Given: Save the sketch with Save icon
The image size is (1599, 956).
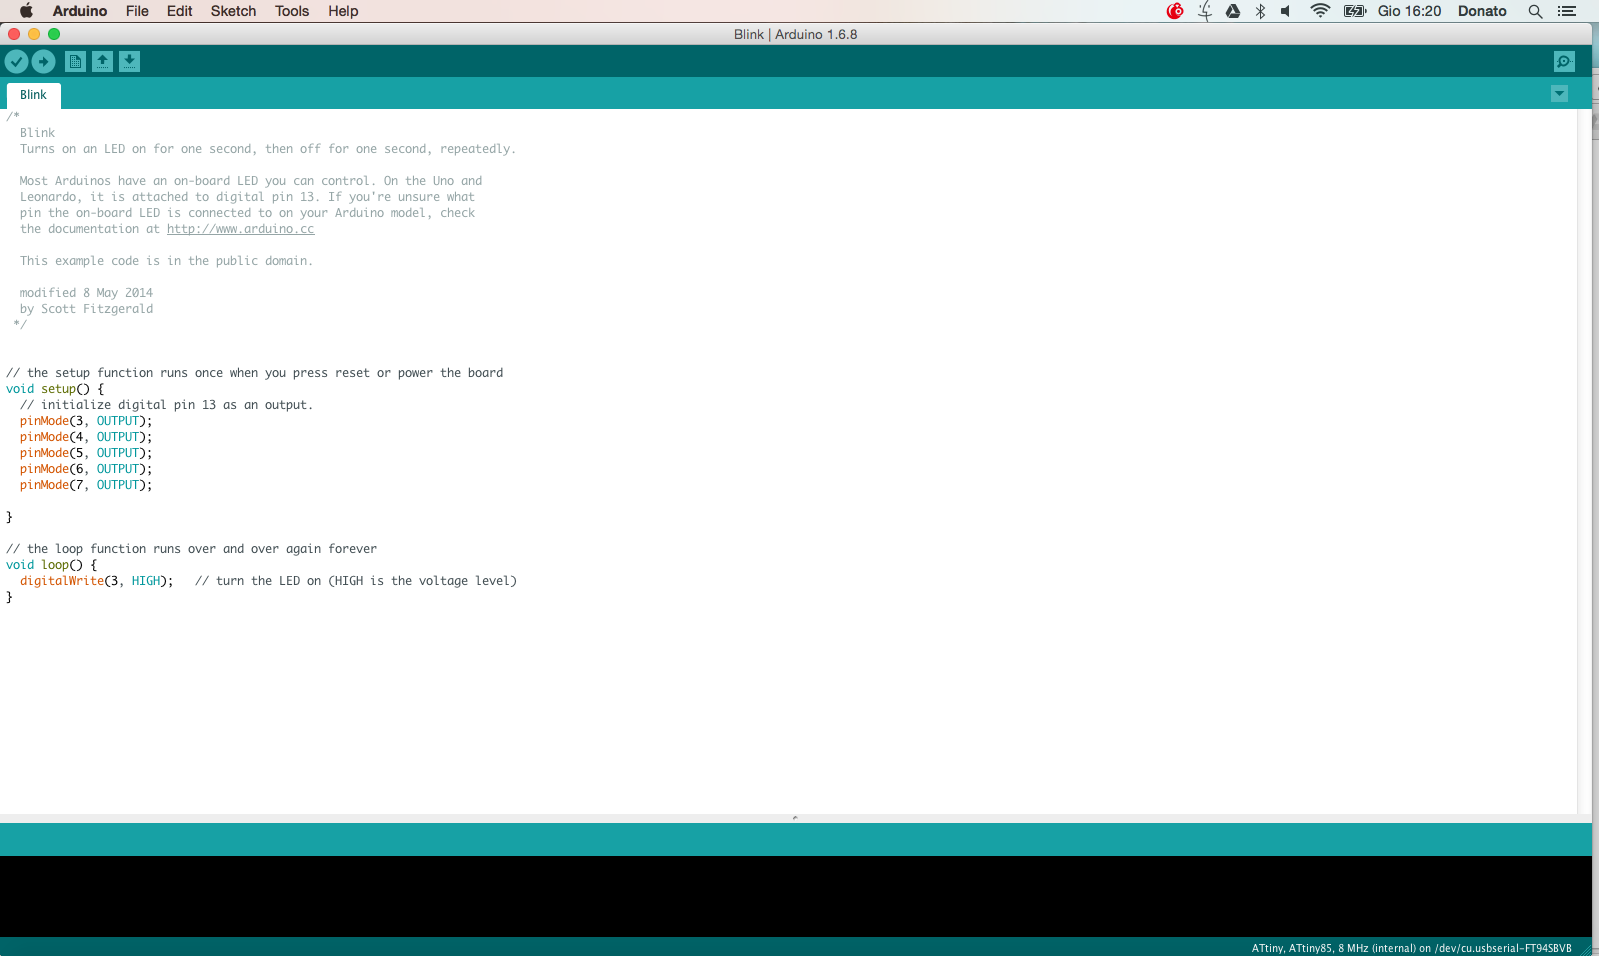Looking at the screenshot, I should 129,62.
